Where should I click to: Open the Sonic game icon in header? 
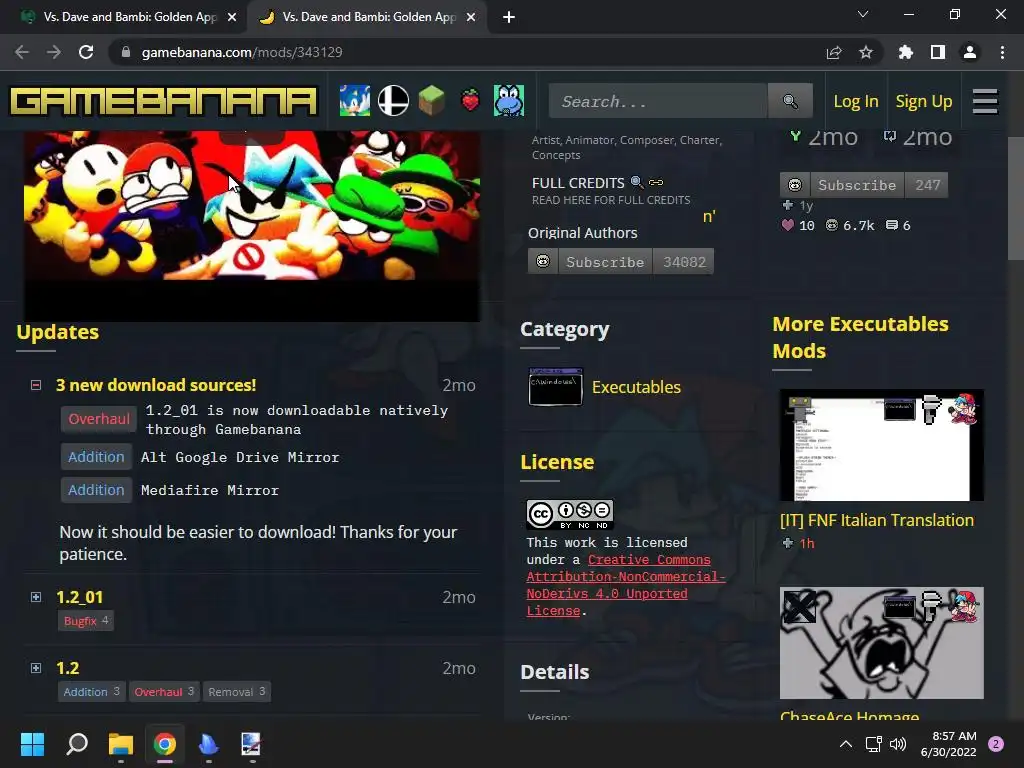click(355, 101)
